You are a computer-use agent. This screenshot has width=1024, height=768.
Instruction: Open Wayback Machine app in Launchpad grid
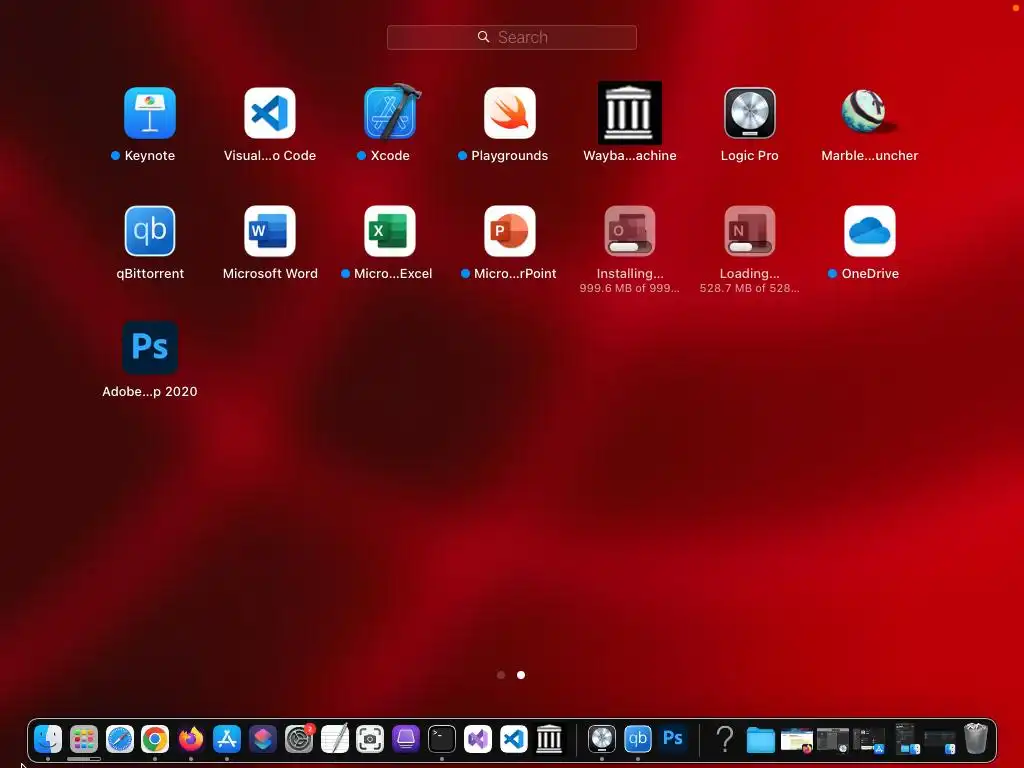coord(630,113)
